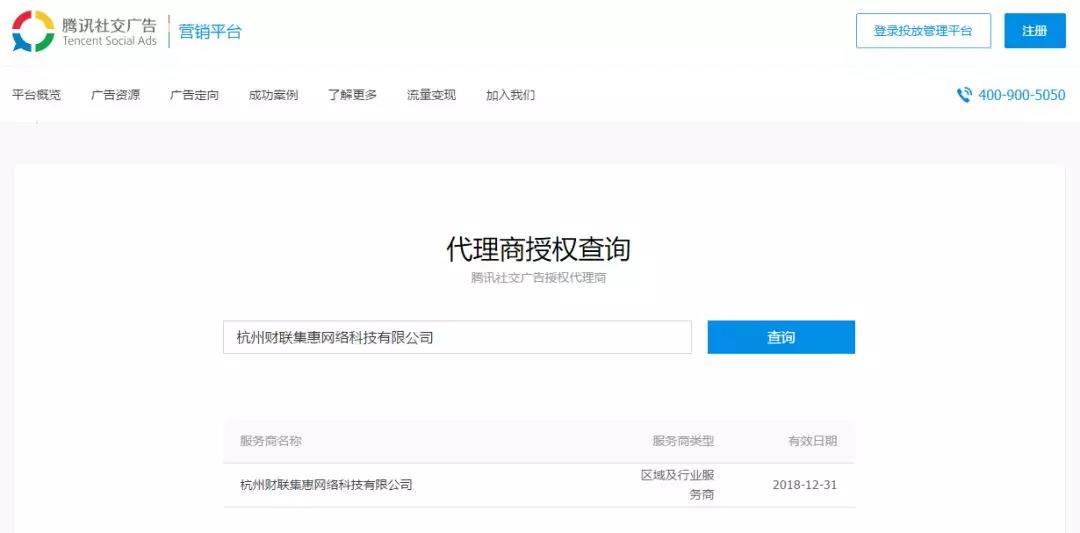Open 成功案例 from the navigation

pyautogui.click(x=274, y=95)
